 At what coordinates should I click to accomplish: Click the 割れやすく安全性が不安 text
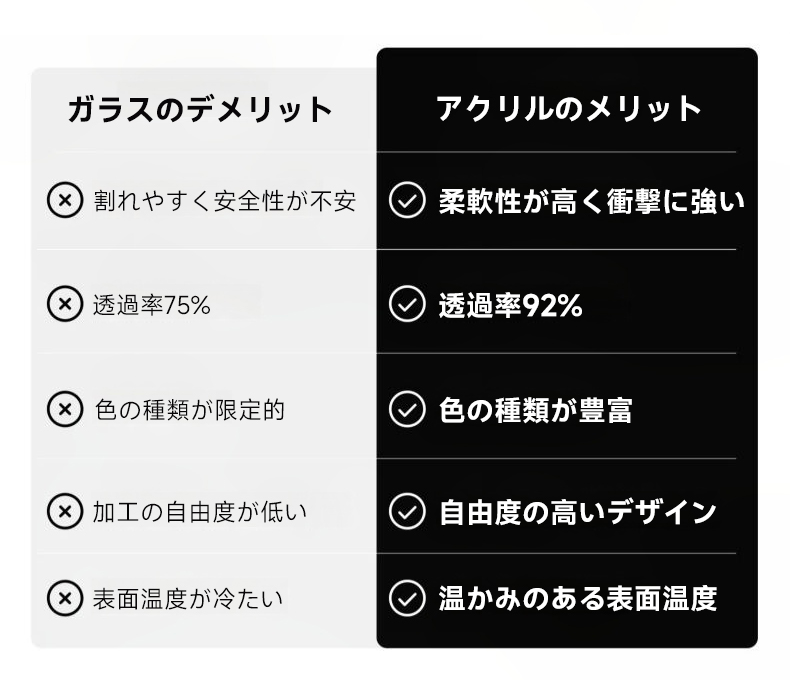(x=224, y=201)
